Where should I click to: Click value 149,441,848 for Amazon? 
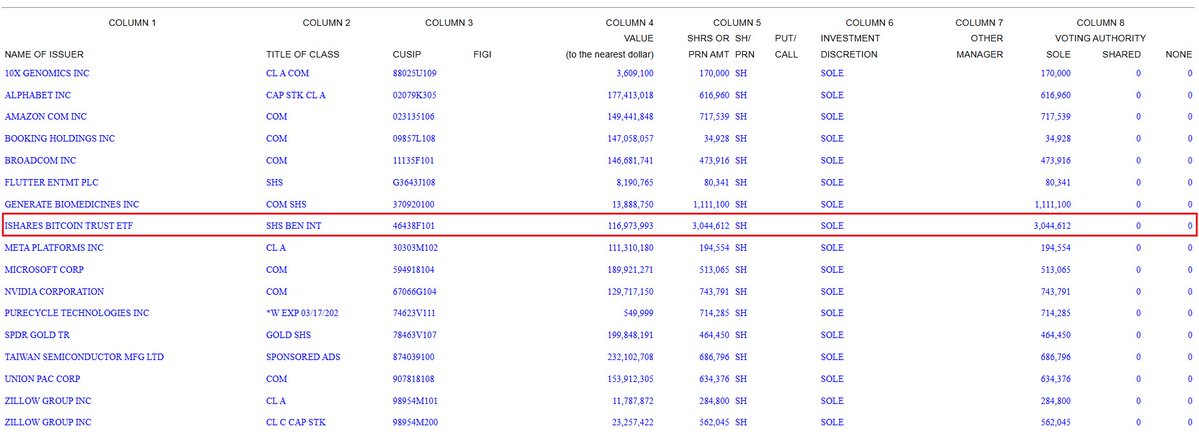click(630, 117)
